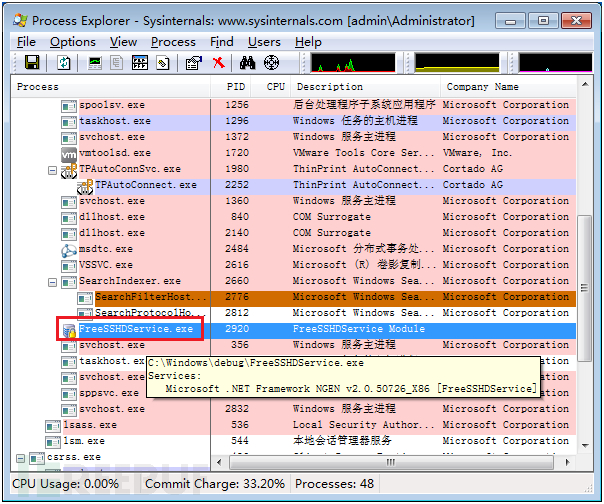
Task: Click the DLL/handle view toolbar icon
Action: click(163, 62)
